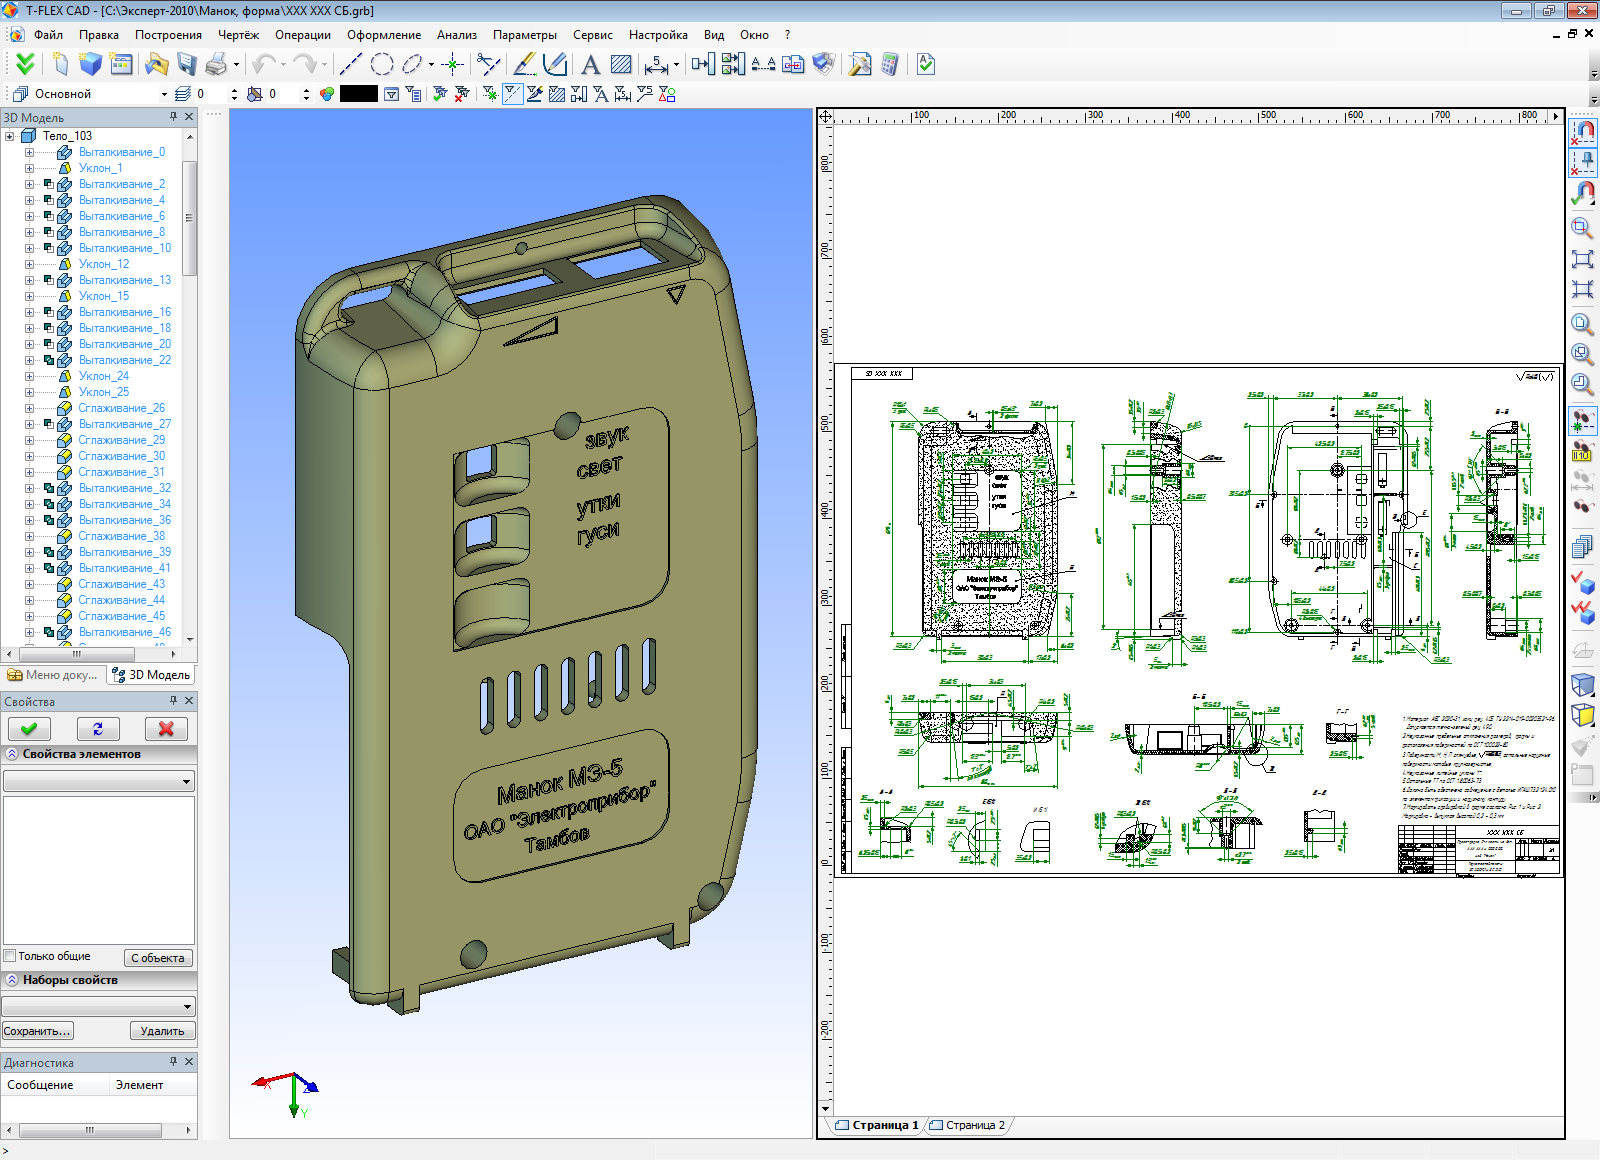This screenshot has height=1160, width=1600.
Task: Collapse the 'Свойства элементов' section
Action: 12,754
